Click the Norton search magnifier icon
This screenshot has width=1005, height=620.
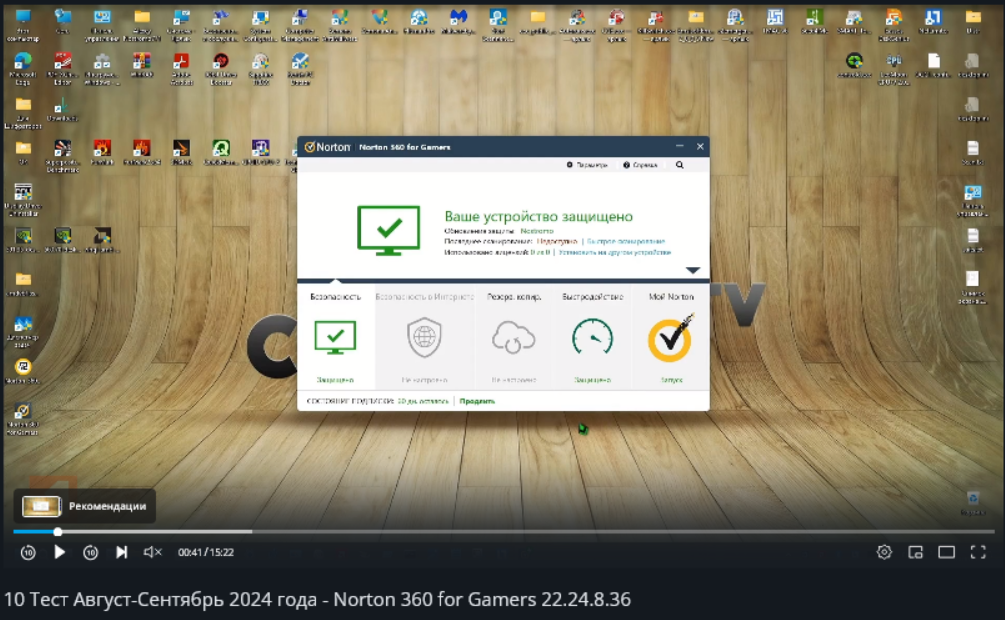679,165
